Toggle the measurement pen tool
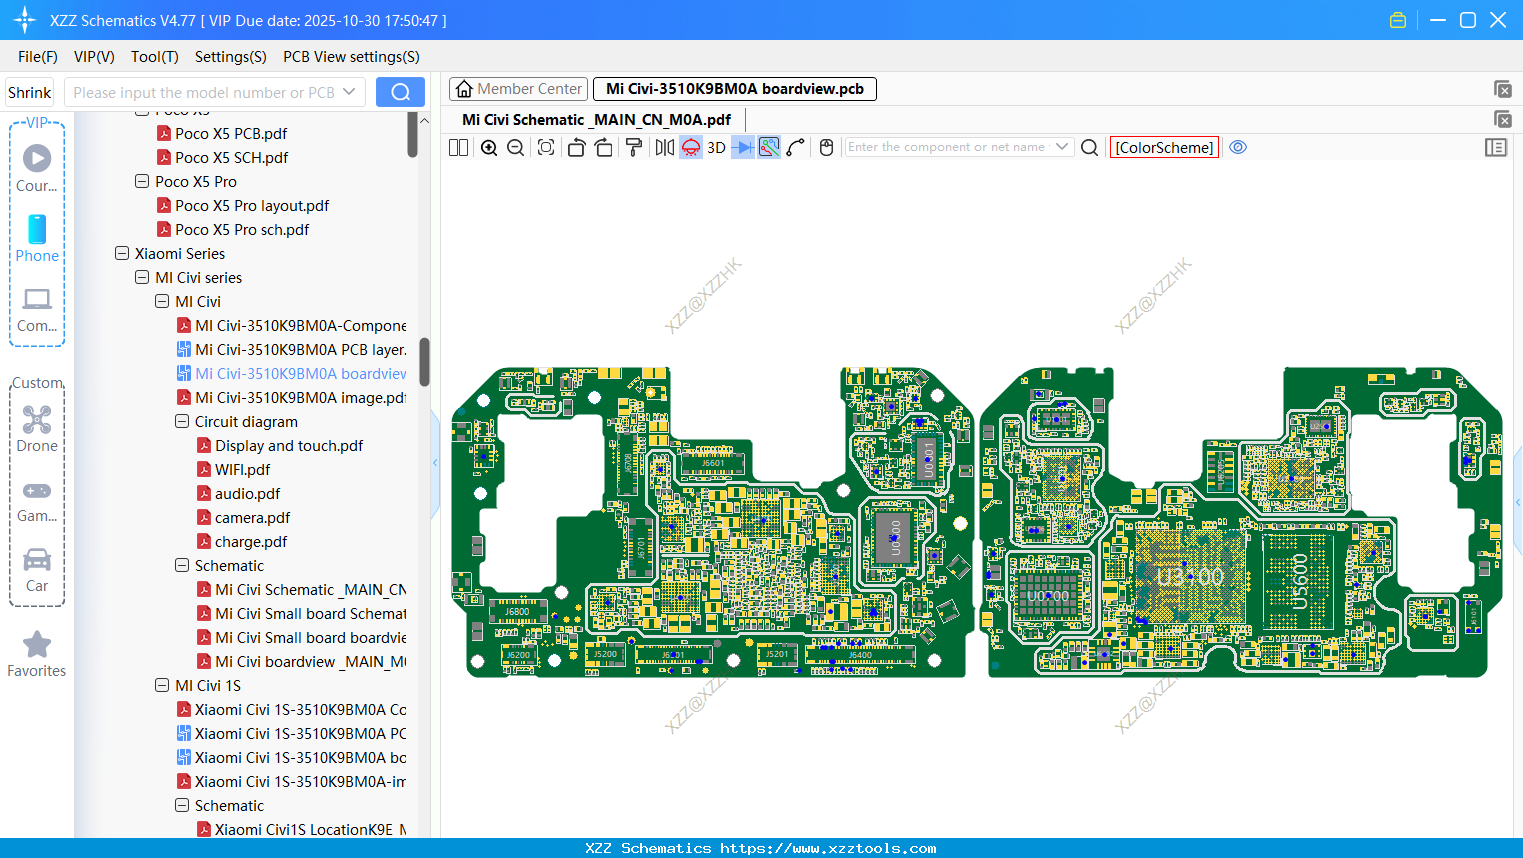Image resolution: width=1523 pixels, height=858 pixels. tap(795, 147)
